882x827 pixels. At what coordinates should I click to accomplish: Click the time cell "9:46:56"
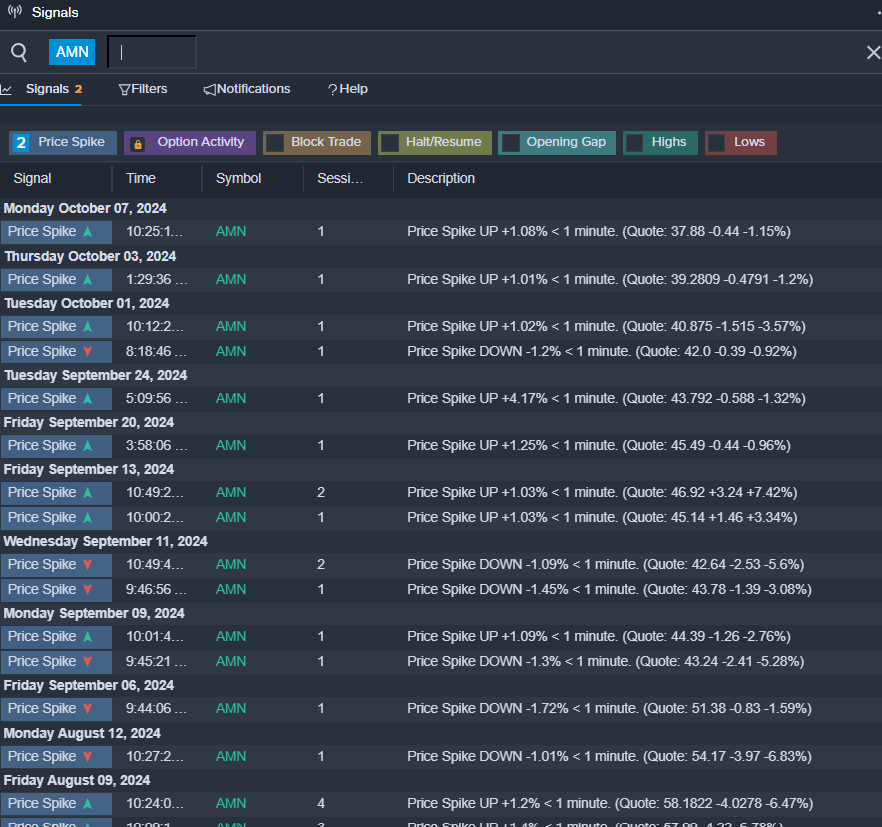156,590
